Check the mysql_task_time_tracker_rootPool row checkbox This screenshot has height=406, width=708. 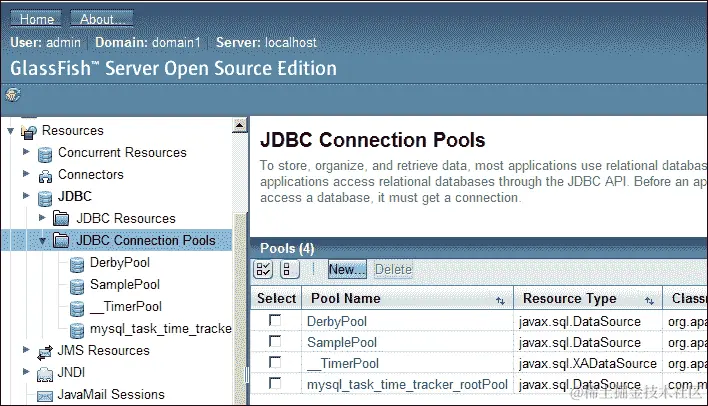275,383
